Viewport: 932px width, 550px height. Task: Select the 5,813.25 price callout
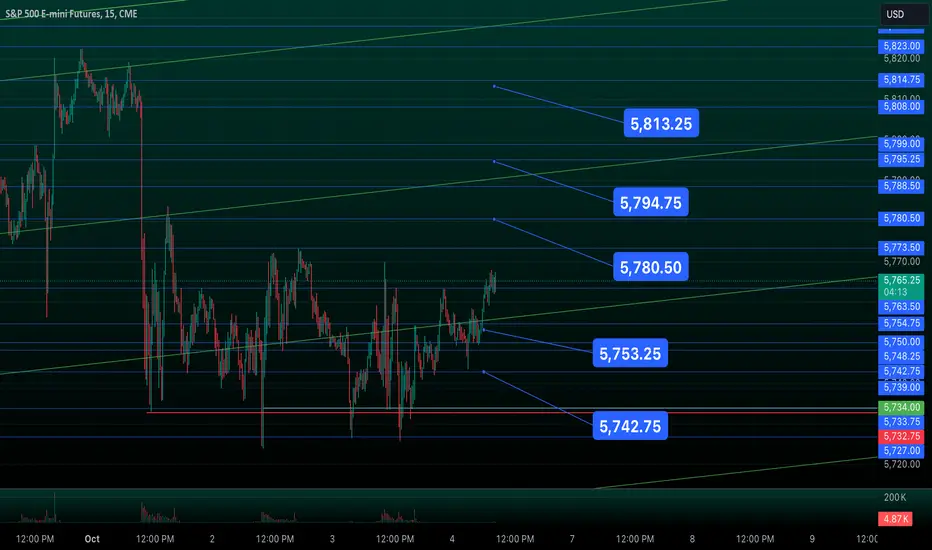click(x=661, y=124)
